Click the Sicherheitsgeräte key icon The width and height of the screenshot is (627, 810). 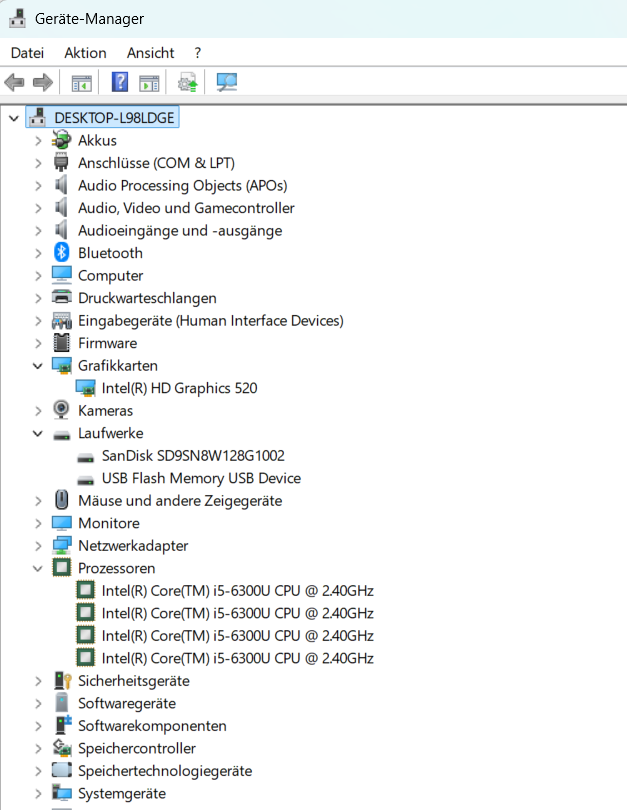pos(62,680)
